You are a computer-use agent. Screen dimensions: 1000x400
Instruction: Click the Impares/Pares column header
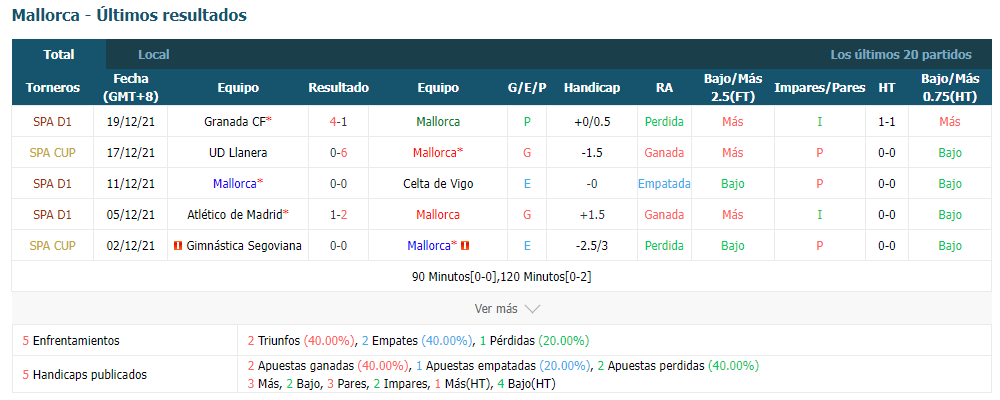[820, 88]
